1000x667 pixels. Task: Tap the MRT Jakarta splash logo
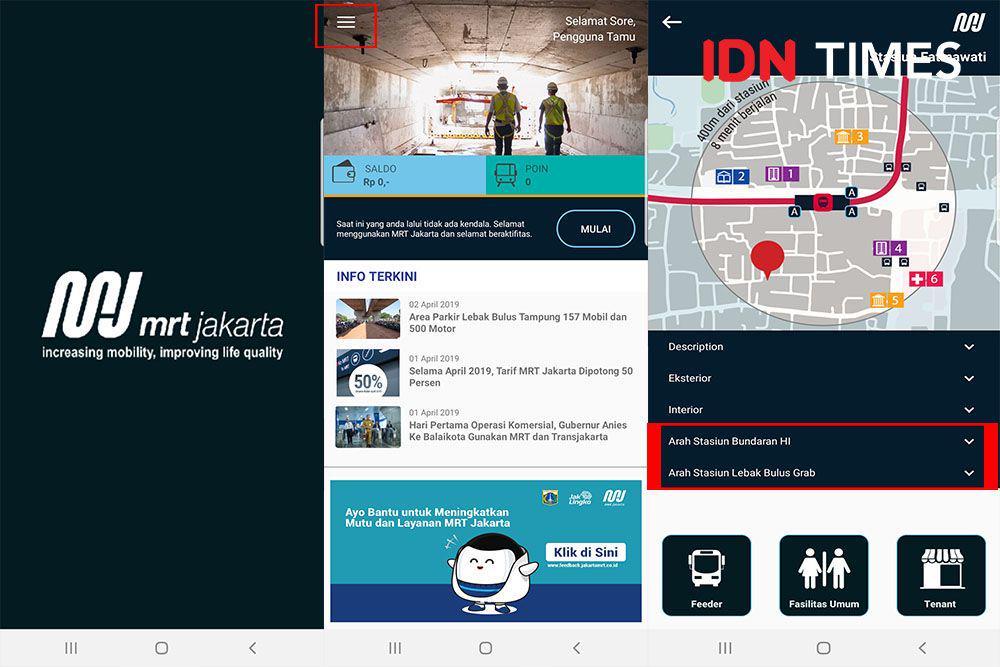tap(163, 314)
